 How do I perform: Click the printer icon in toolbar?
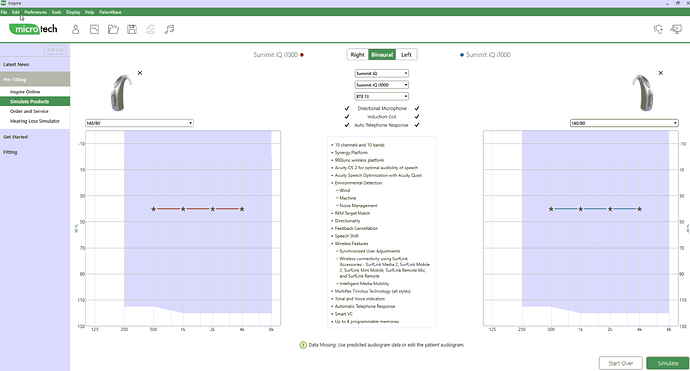coord(150,29)
